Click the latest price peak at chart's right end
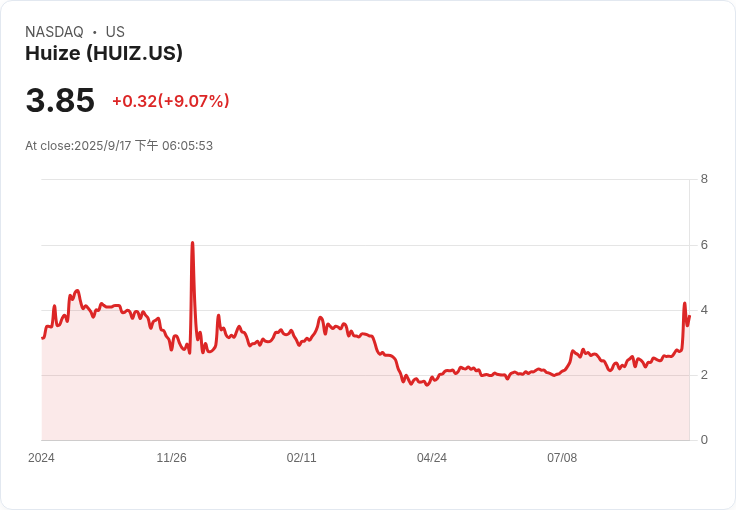Viewport: 736px width, 510px height. click(x=684, y=304)
